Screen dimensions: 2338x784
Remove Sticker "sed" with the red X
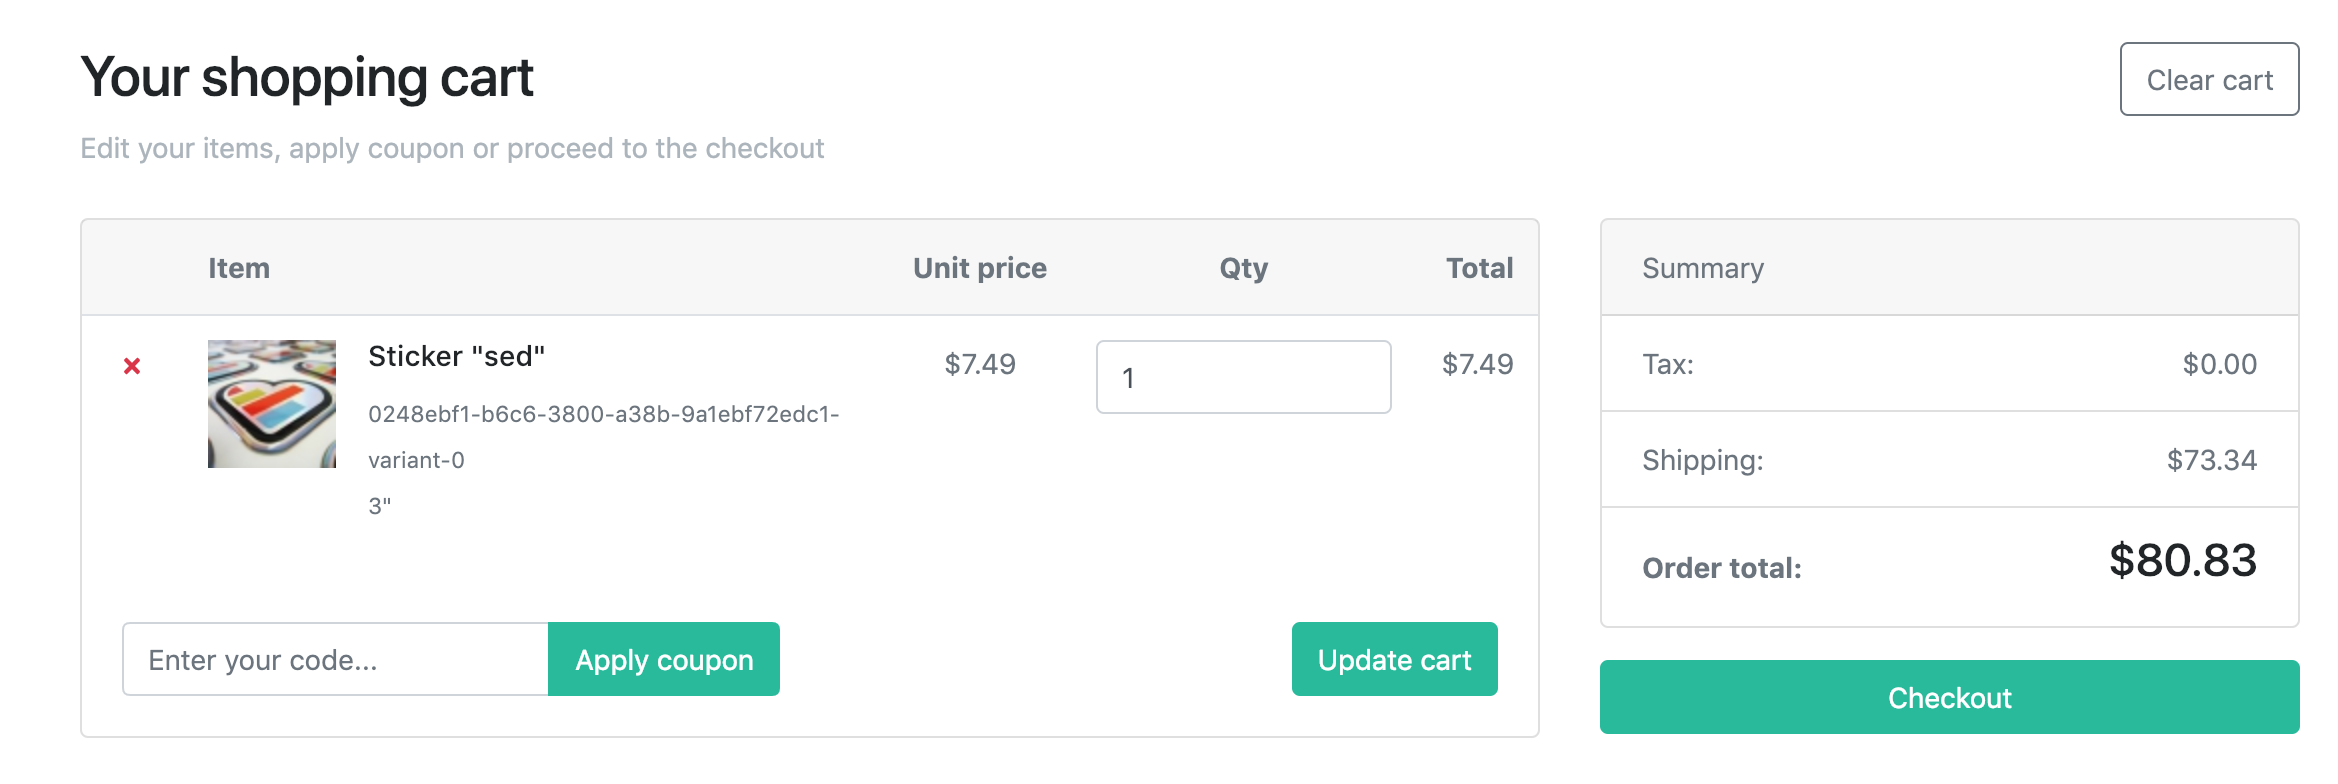point(132,366)
